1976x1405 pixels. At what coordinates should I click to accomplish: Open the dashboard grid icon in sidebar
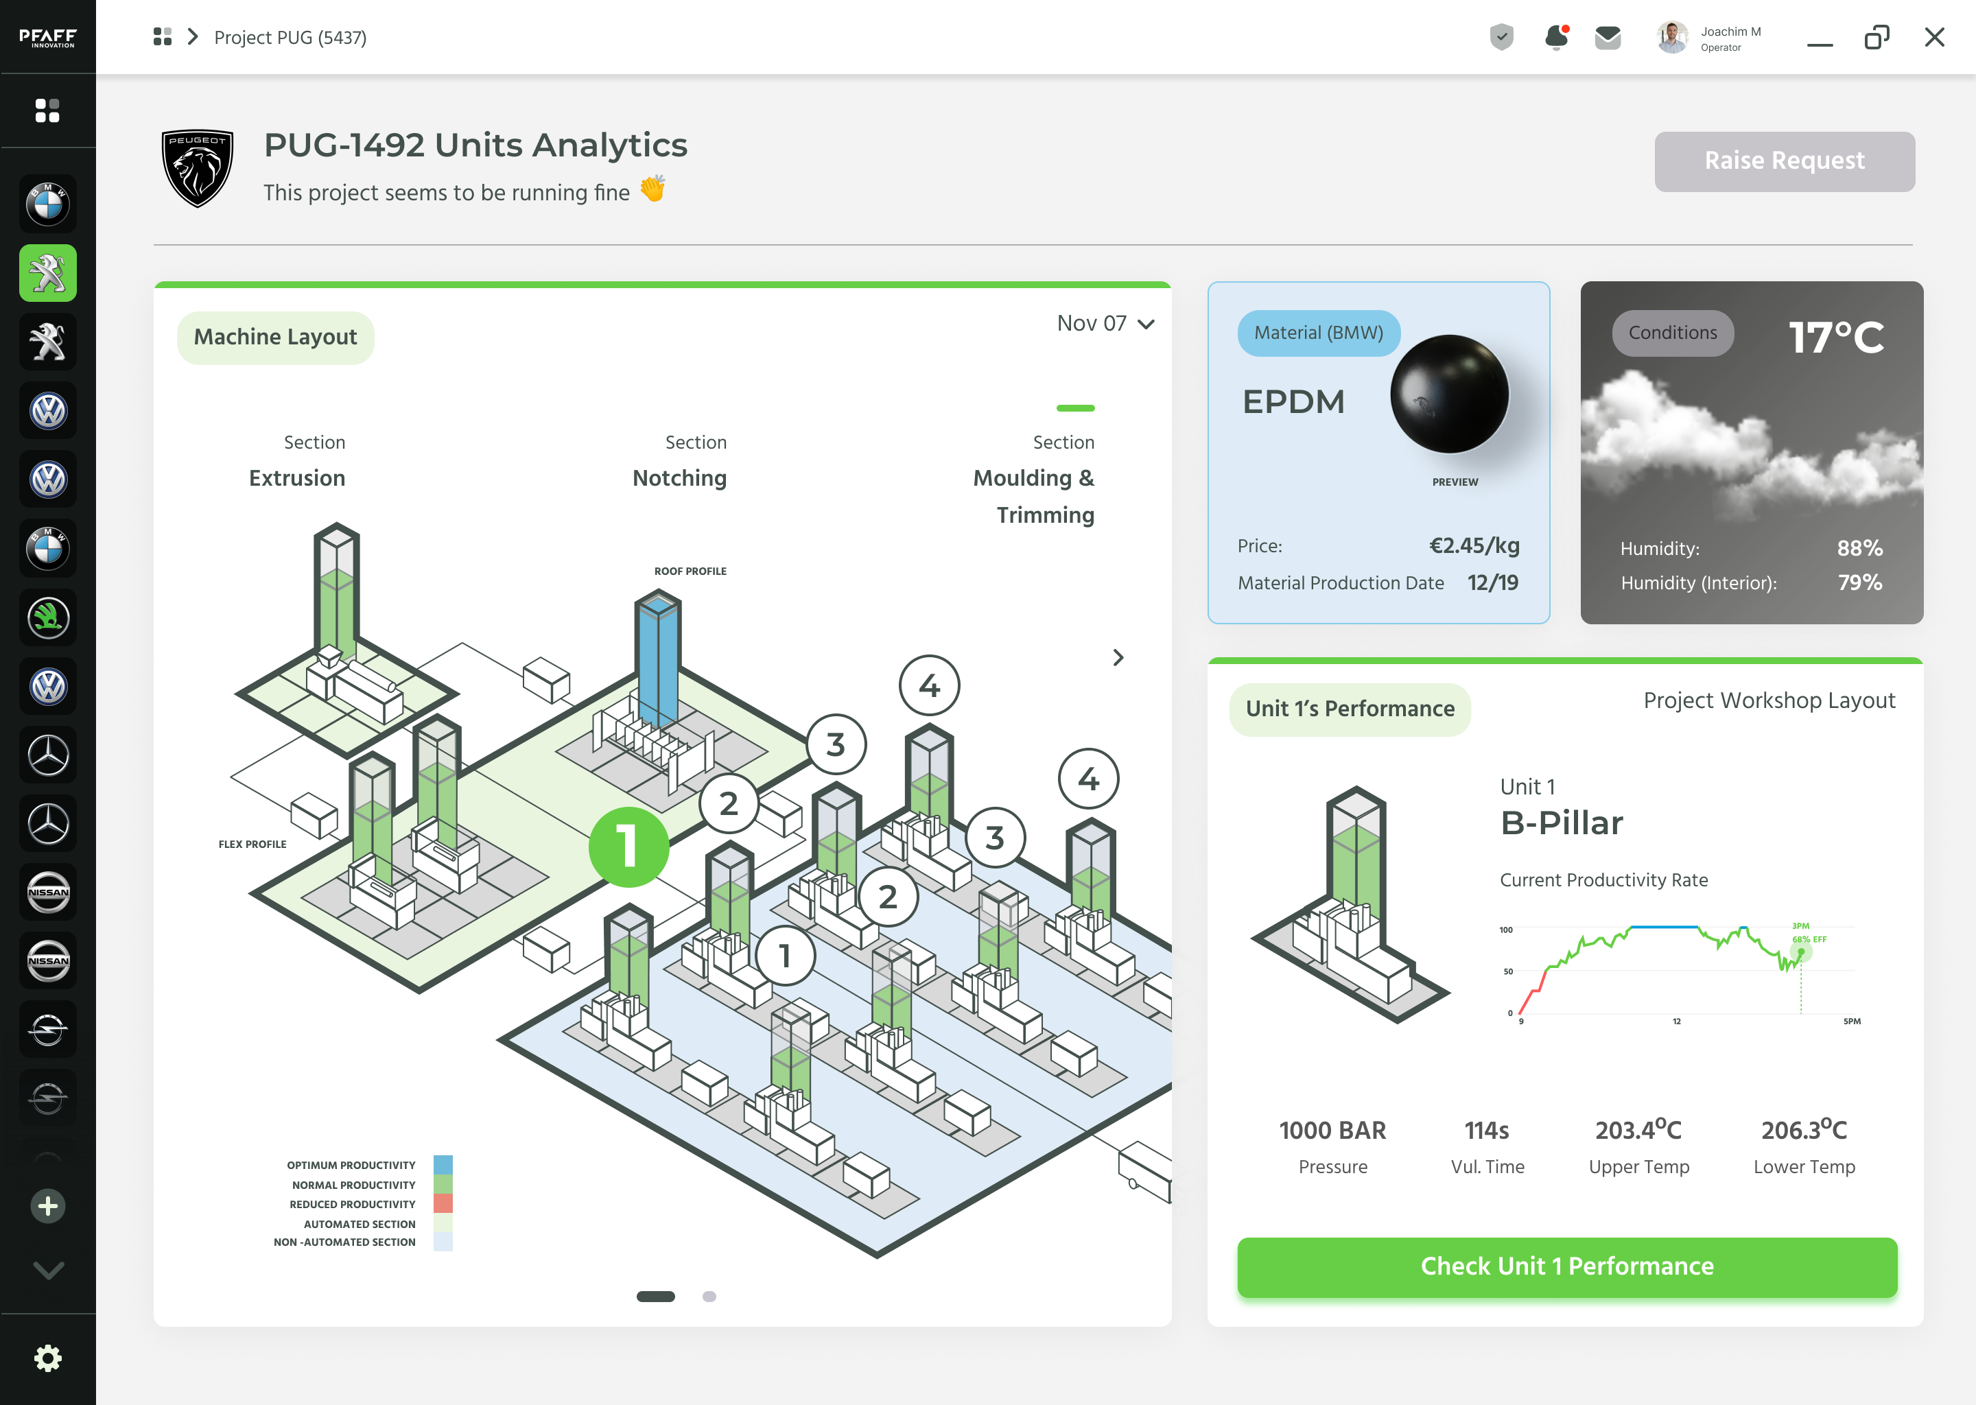48,110
